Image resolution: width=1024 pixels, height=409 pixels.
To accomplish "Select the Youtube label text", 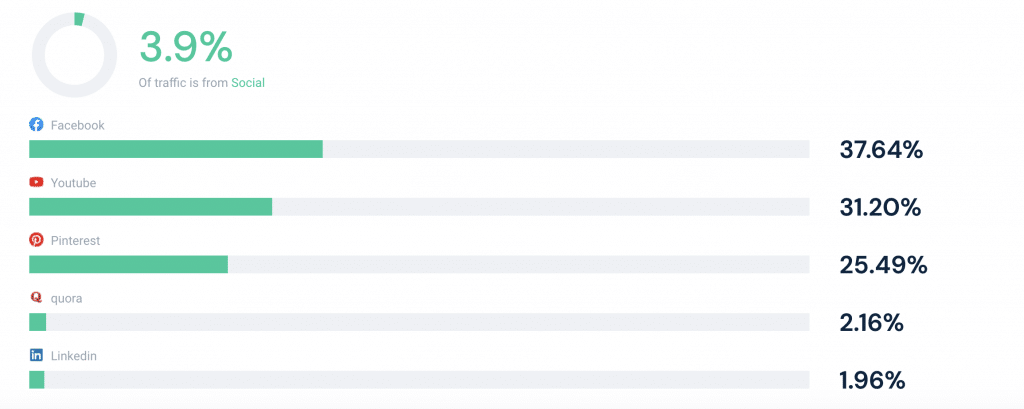I will click(73, 183).
